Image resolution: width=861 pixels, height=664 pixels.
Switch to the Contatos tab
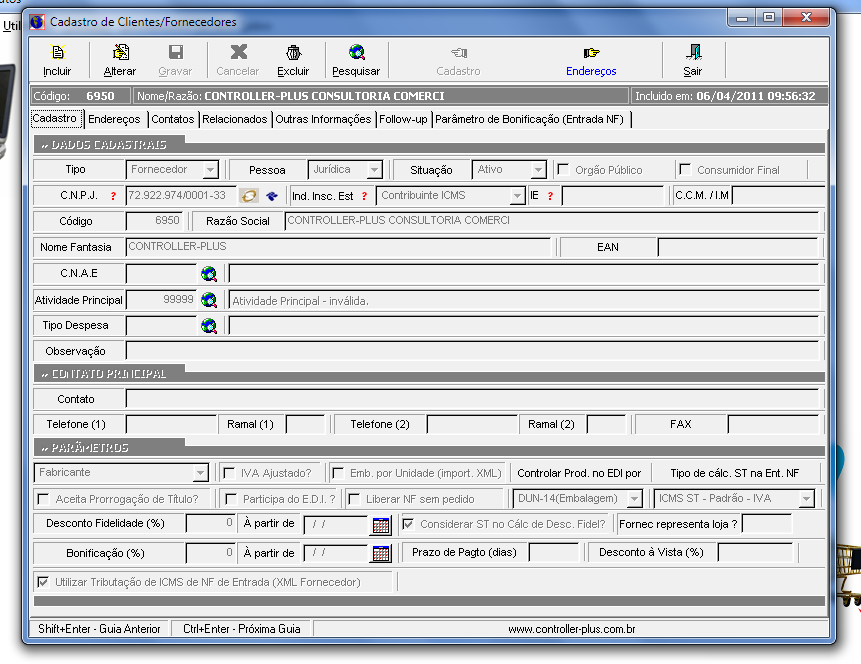pyautogui.click(x=172, y=119)
